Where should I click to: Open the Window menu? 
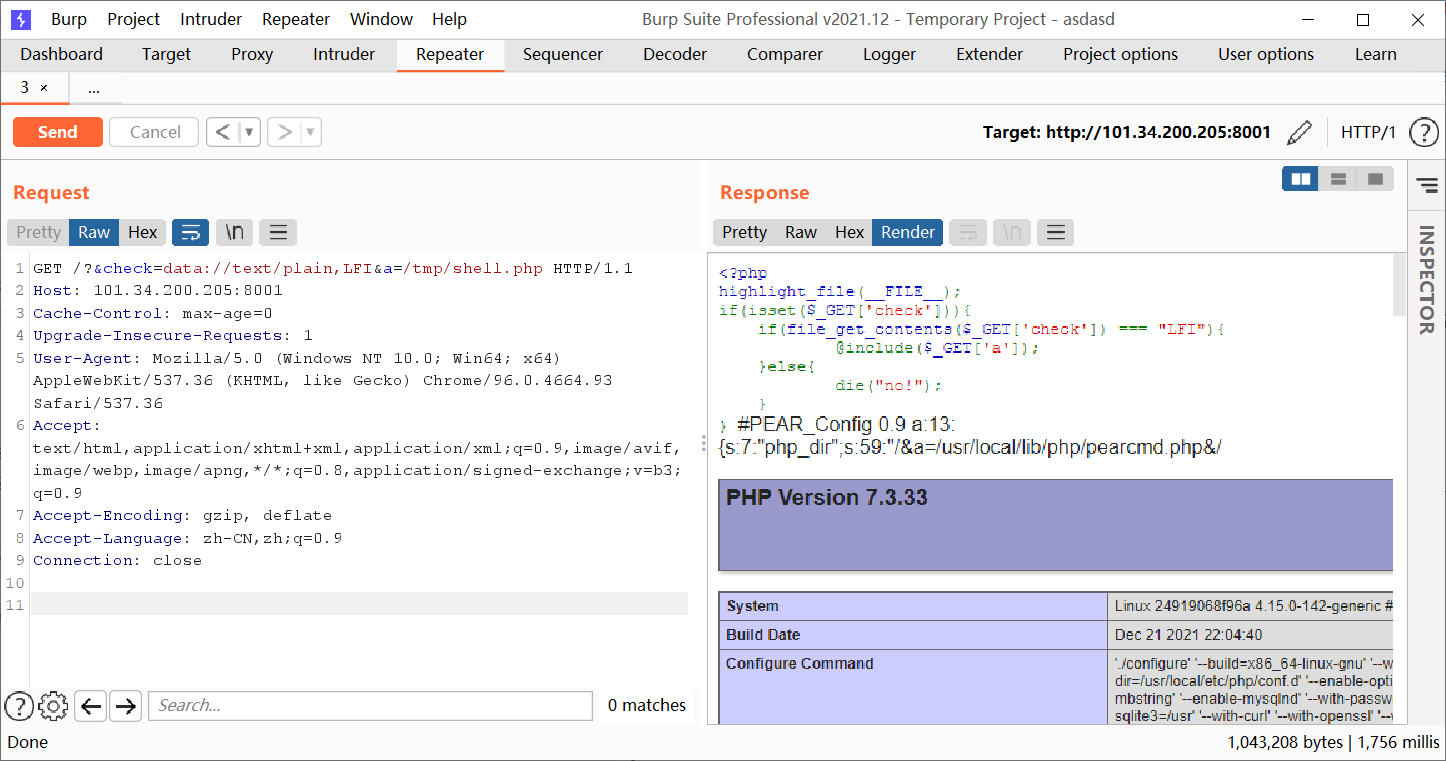pos(381,19)
